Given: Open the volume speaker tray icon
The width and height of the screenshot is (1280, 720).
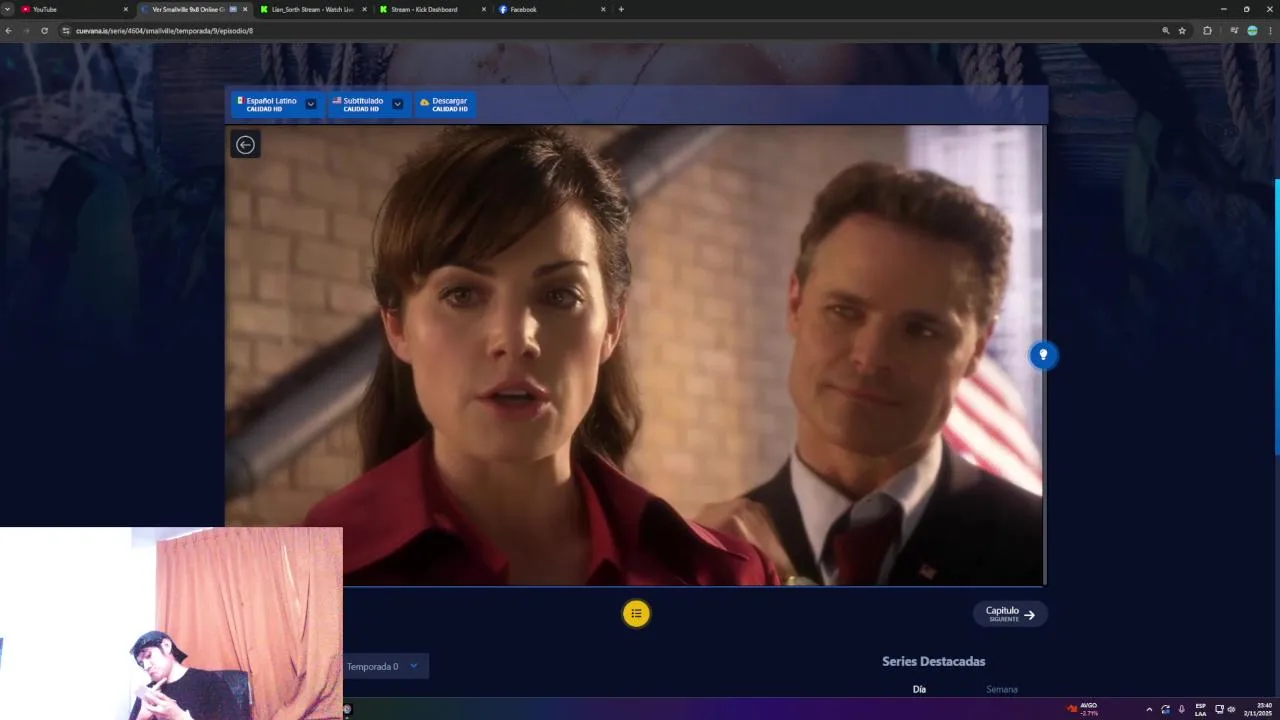Looking at the screenshot, I should pos(1231,709).
